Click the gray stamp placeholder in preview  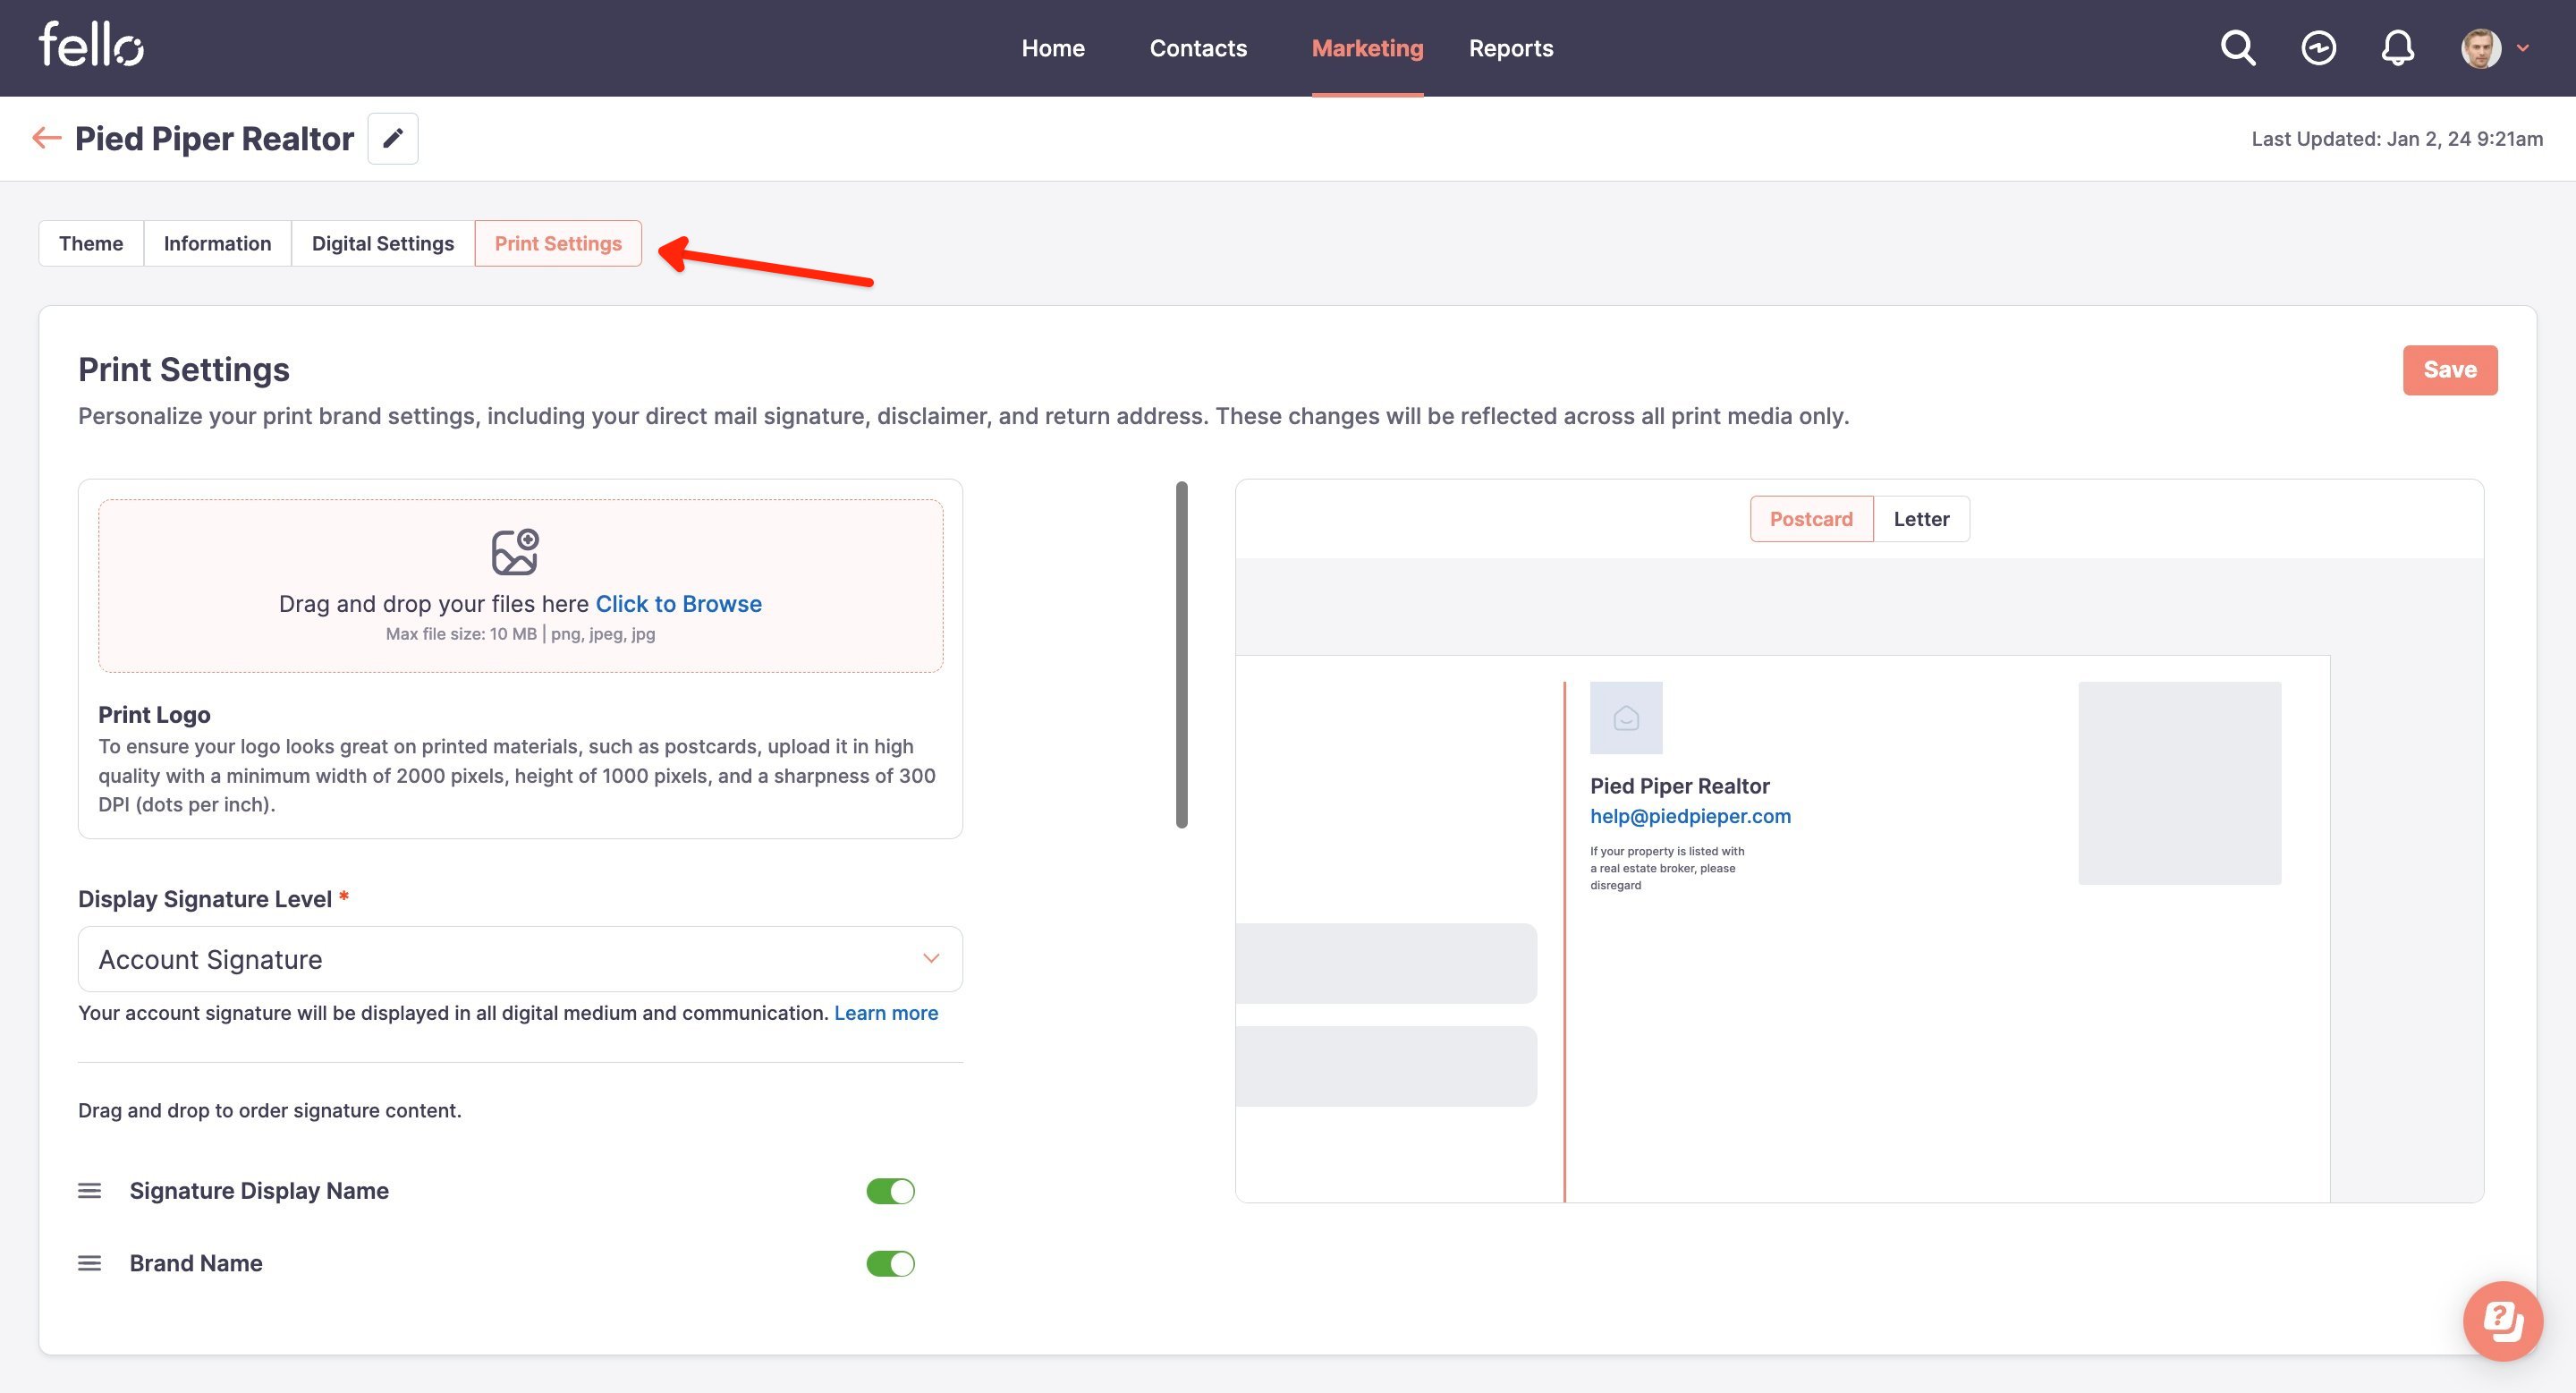click(x=2180, y=783)
